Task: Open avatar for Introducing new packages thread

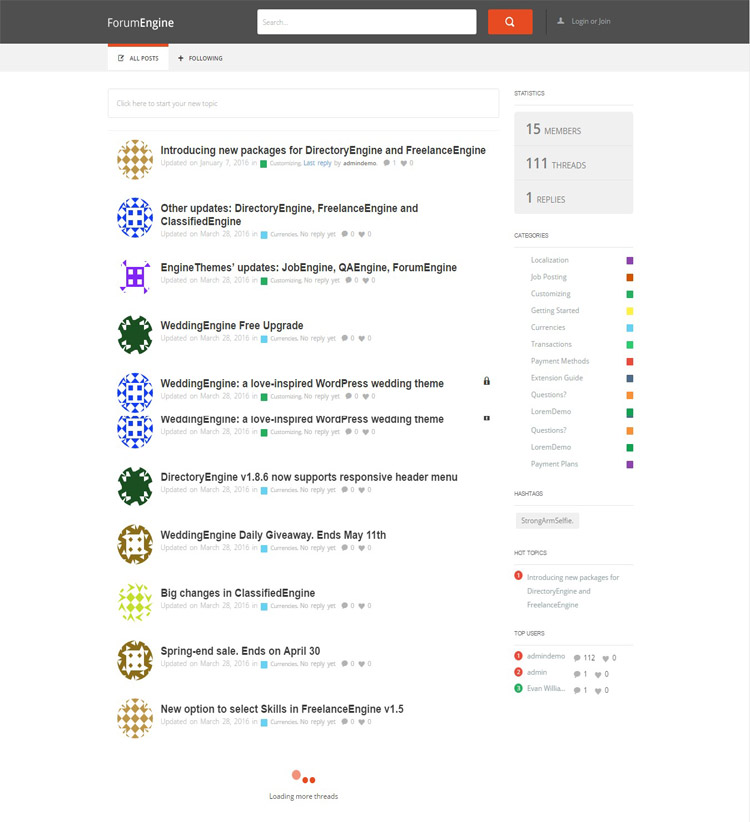Action: [x=135, y=159]
